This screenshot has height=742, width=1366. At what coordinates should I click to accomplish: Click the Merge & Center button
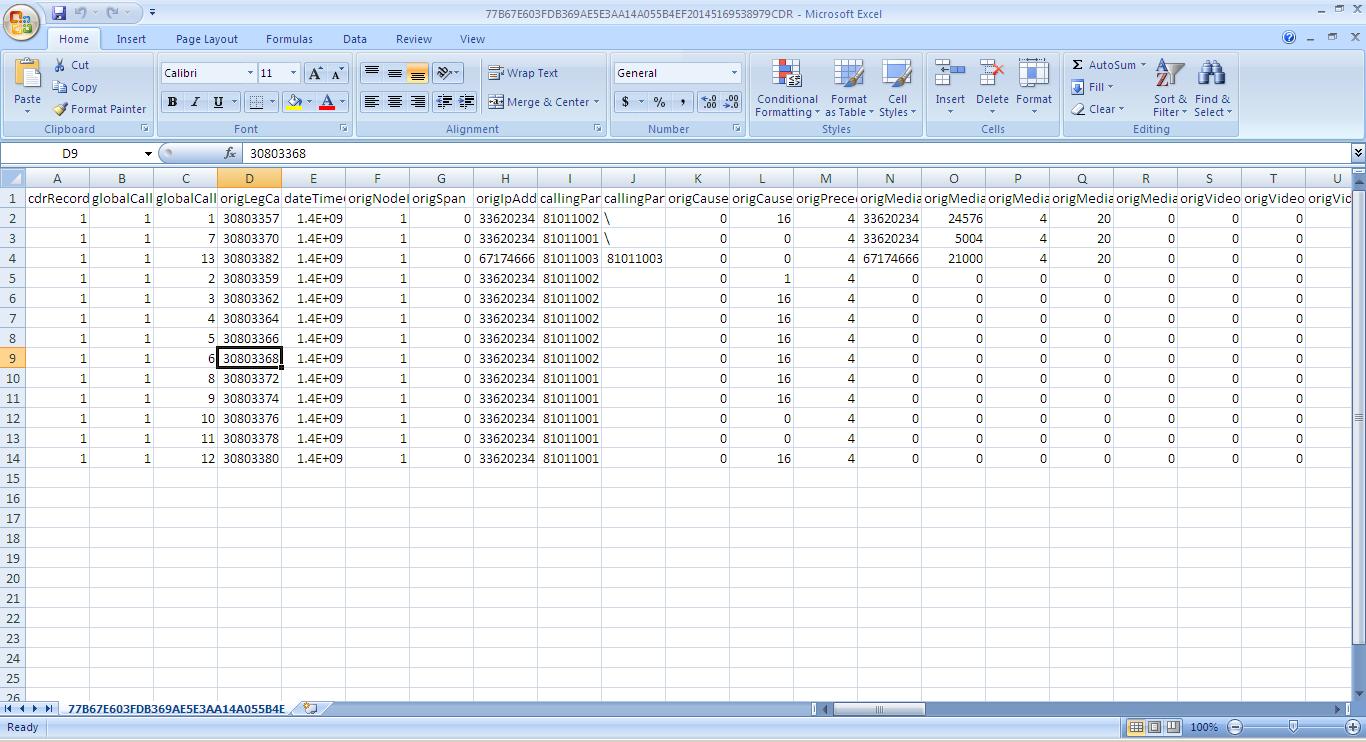[539, 102]
